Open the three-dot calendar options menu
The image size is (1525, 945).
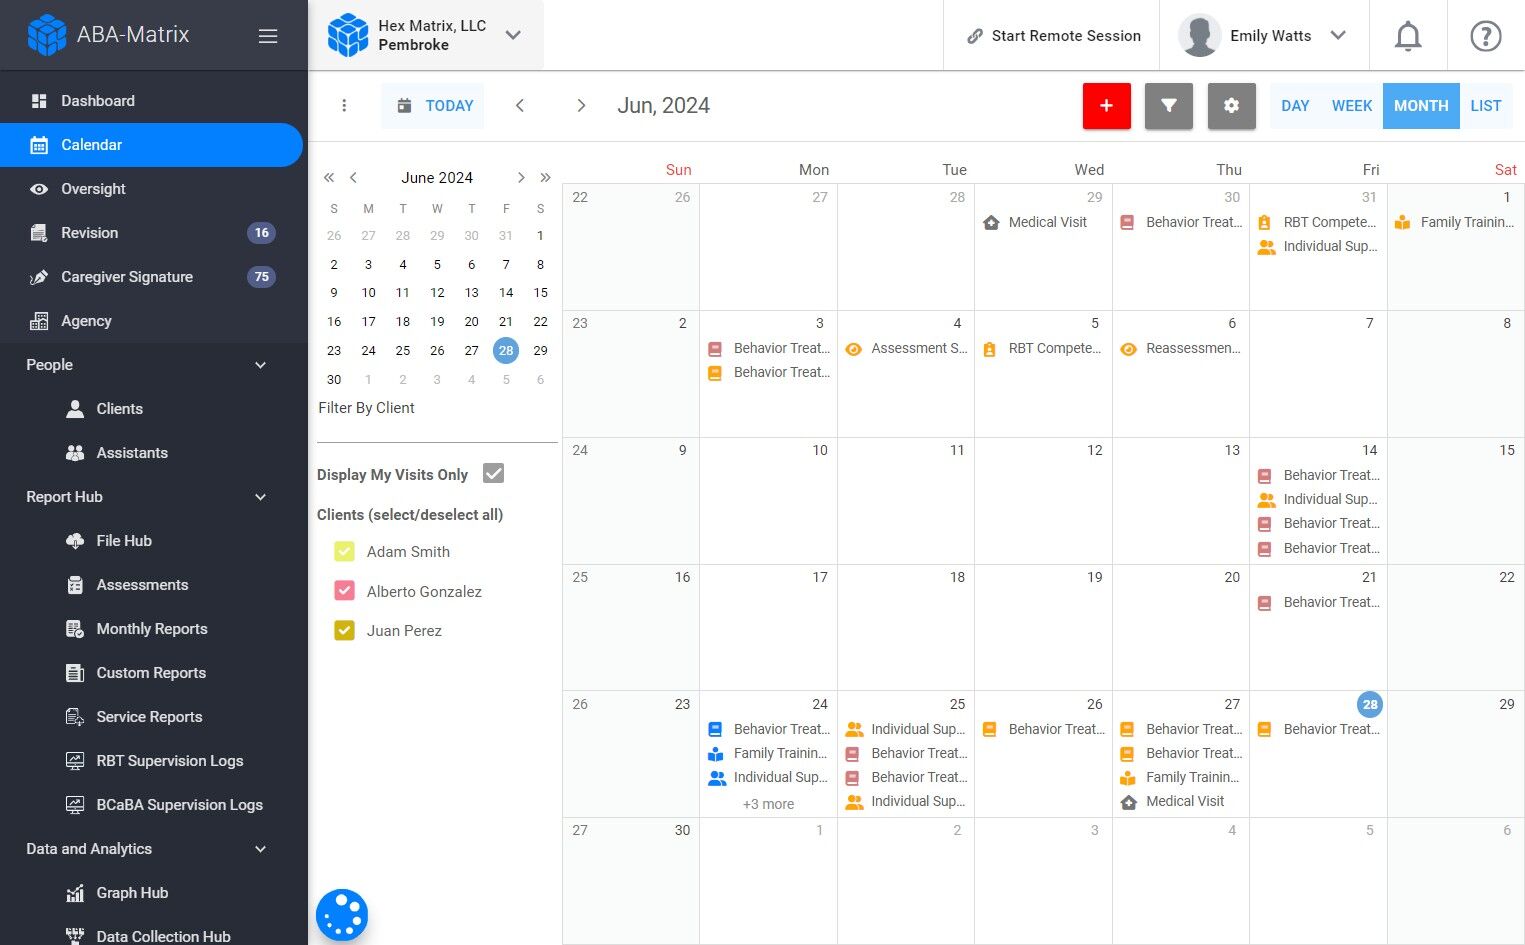344,106
